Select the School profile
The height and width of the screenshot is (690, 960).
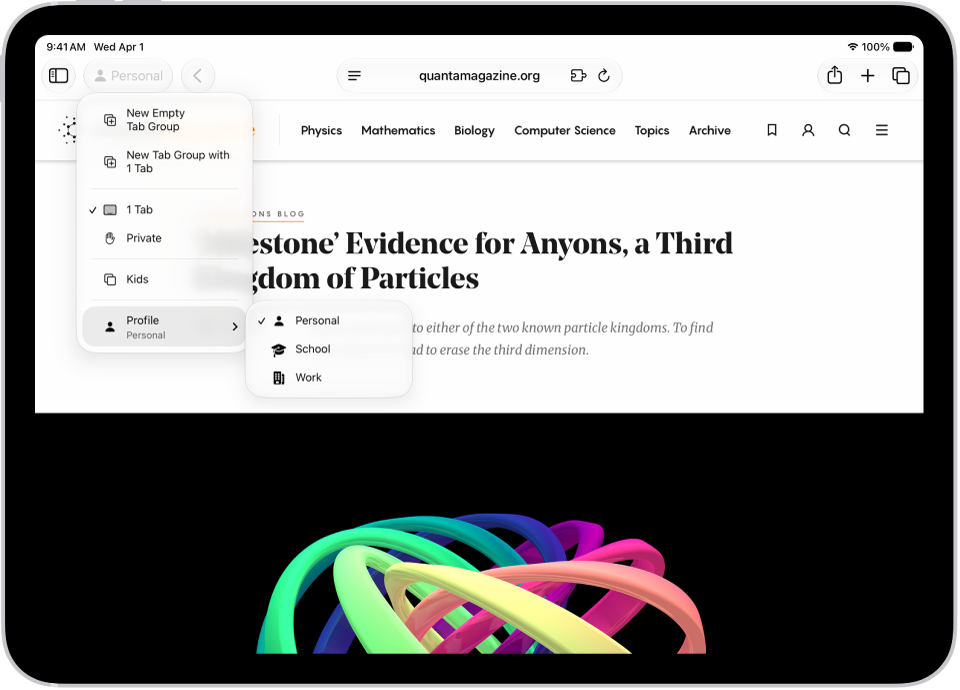329,349
